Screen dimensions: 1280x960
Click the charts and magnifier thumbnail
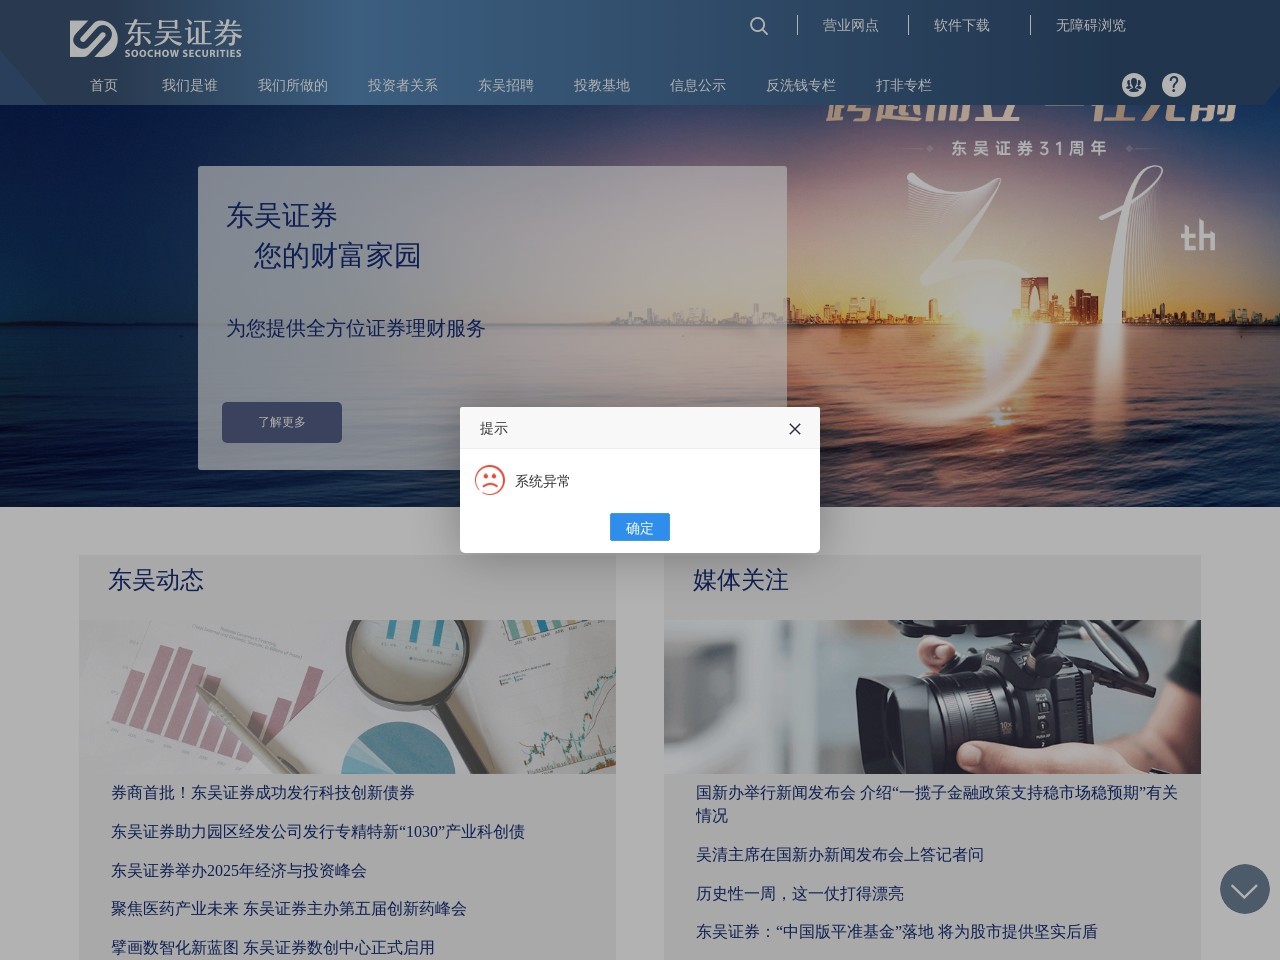[347, 696]
